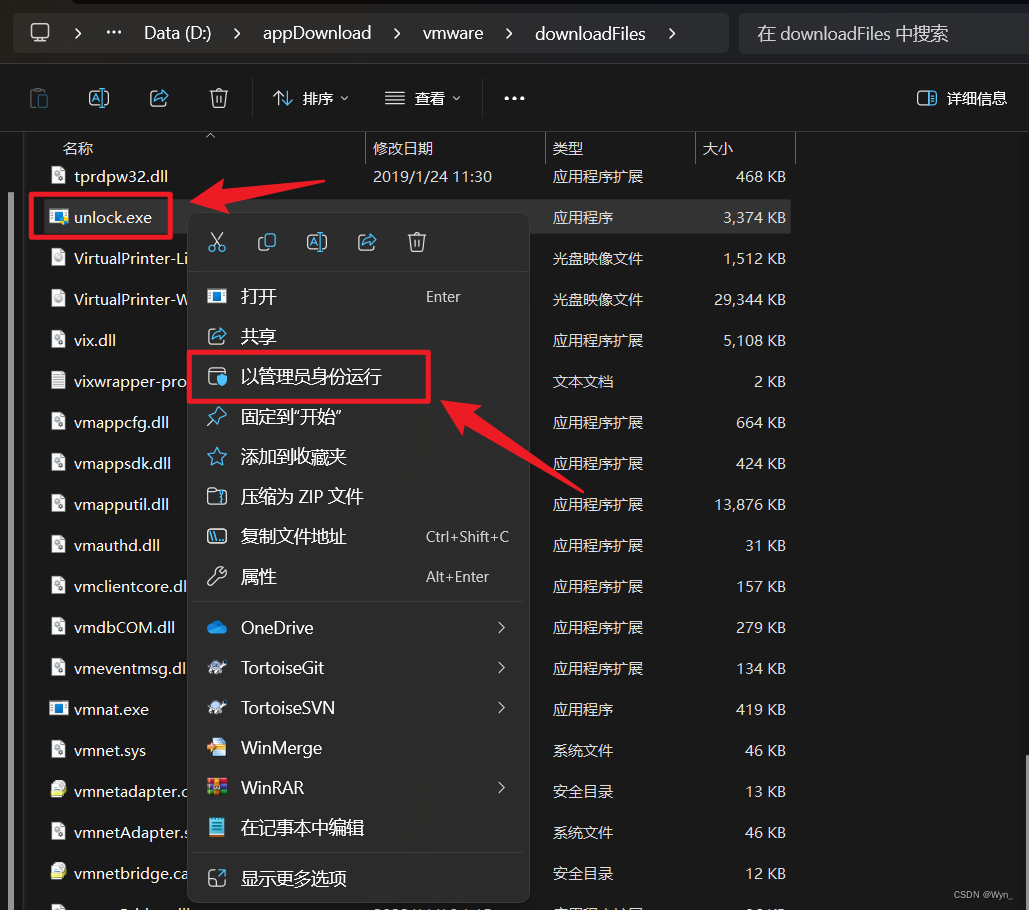This screenshot has height=910, width=1029.
Task: Navigate to Data (D:) in the address bar
Action: (x=178, y=33)
